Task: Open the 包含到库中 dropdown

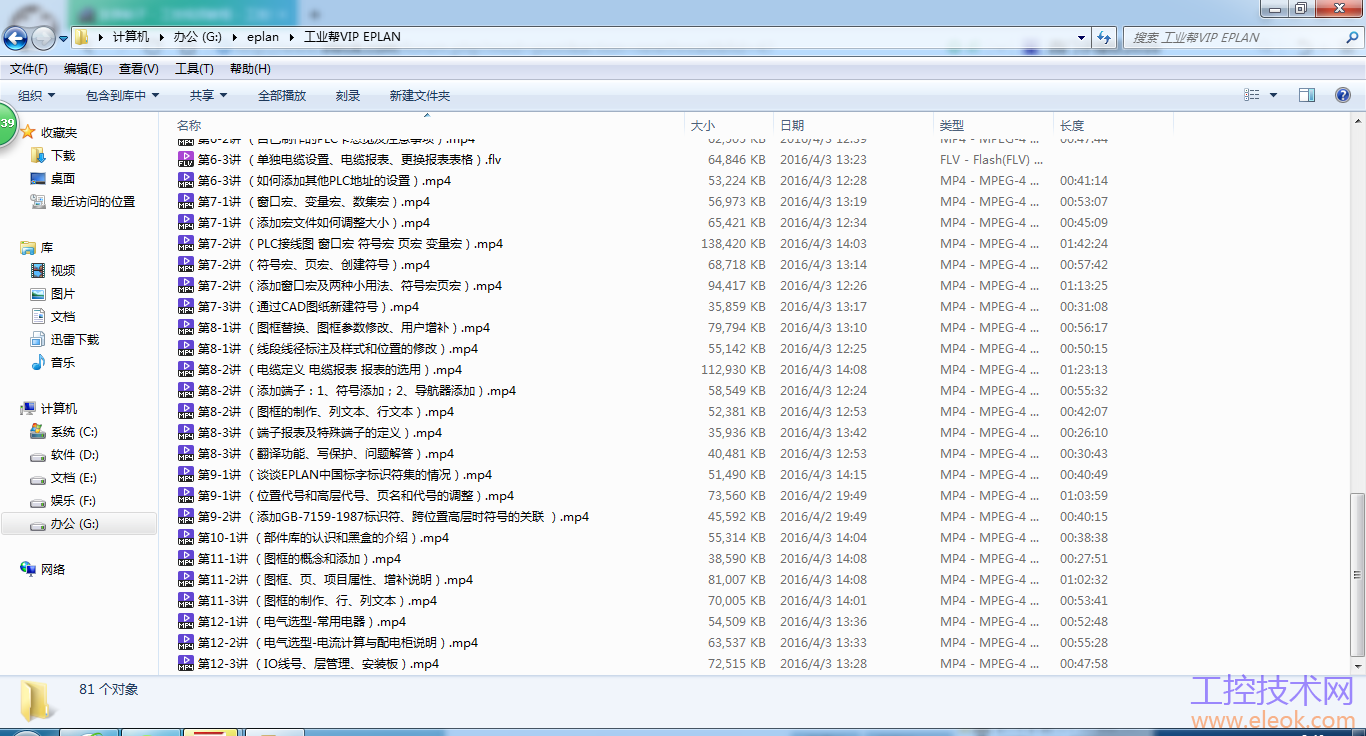Action: tap(122, 95)
